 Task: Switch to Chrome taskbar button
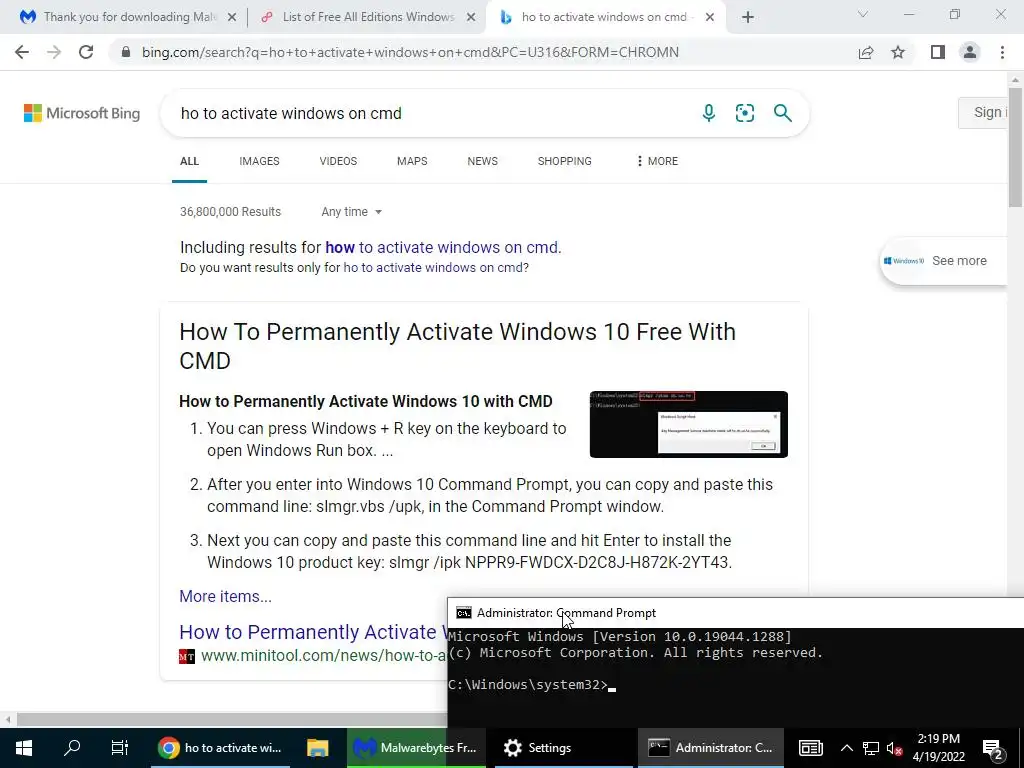[x=221, y=748]
